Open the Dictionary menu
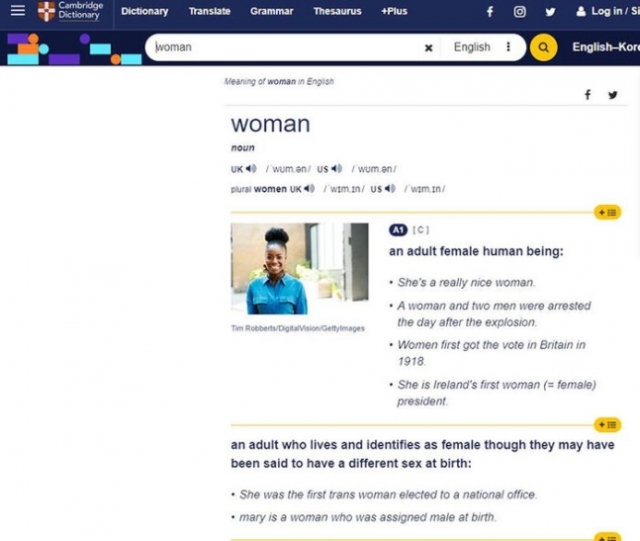The height and width of the screenshot is (541, 640). pyautogui.click(x=144, y=11)
